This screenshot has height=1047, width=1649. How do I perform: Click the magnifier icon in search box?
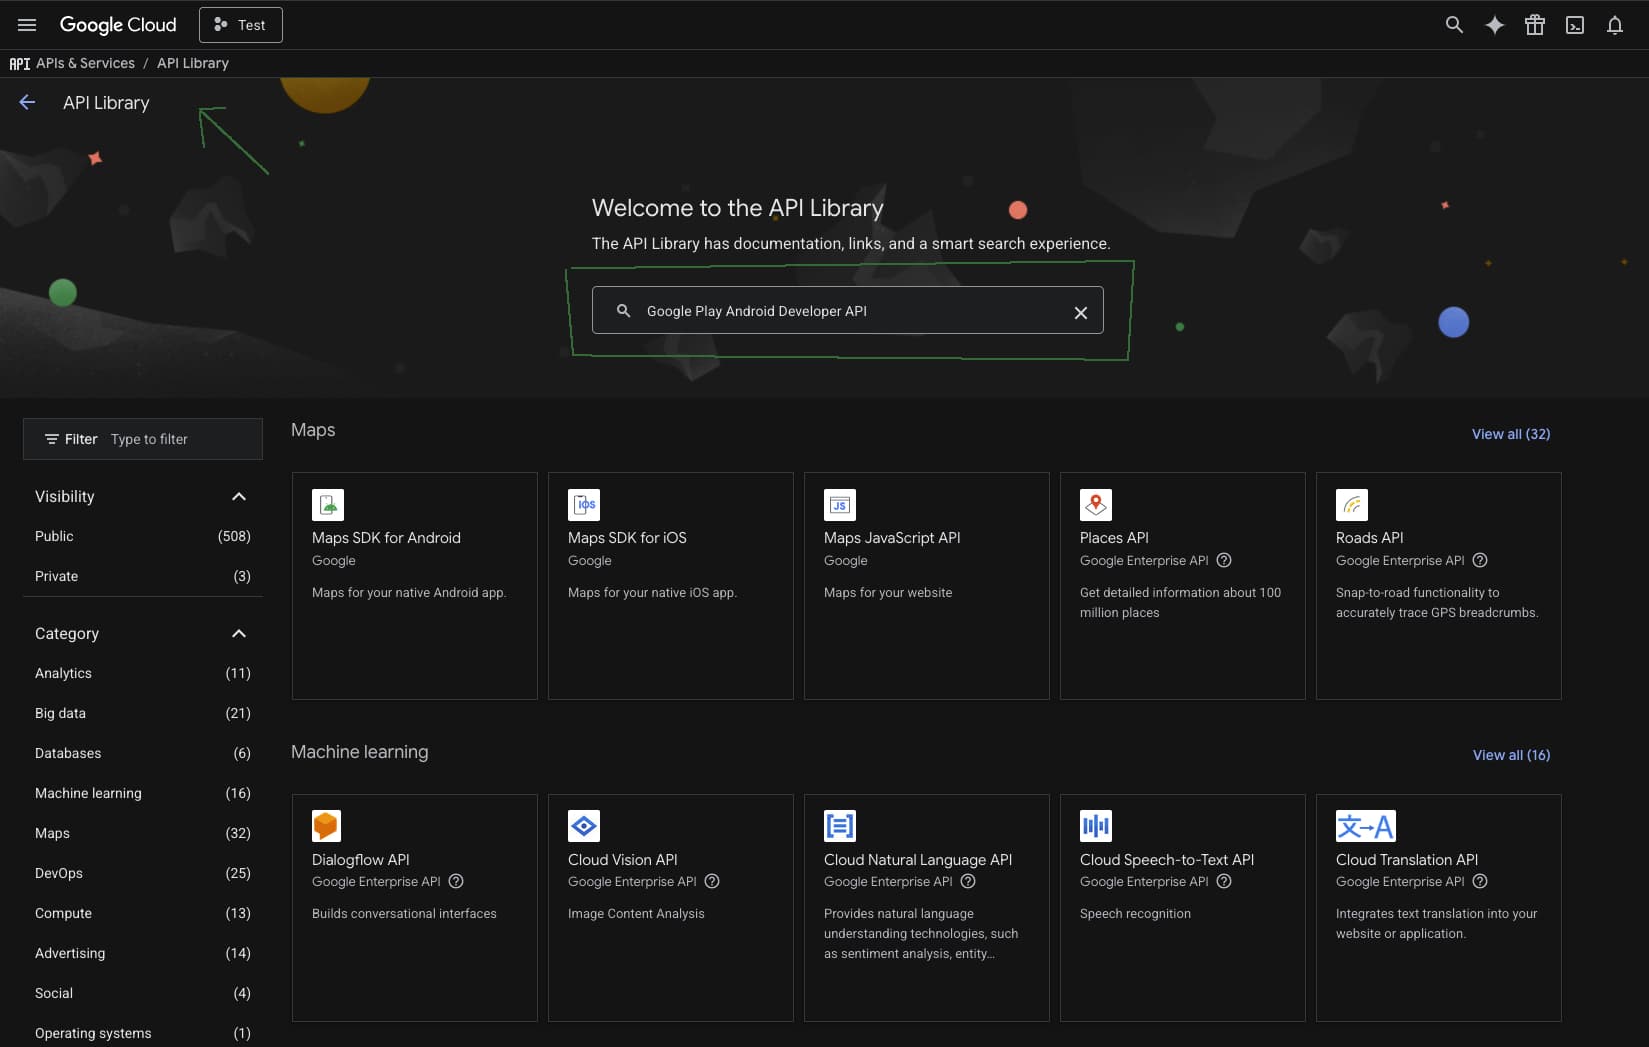623,311
